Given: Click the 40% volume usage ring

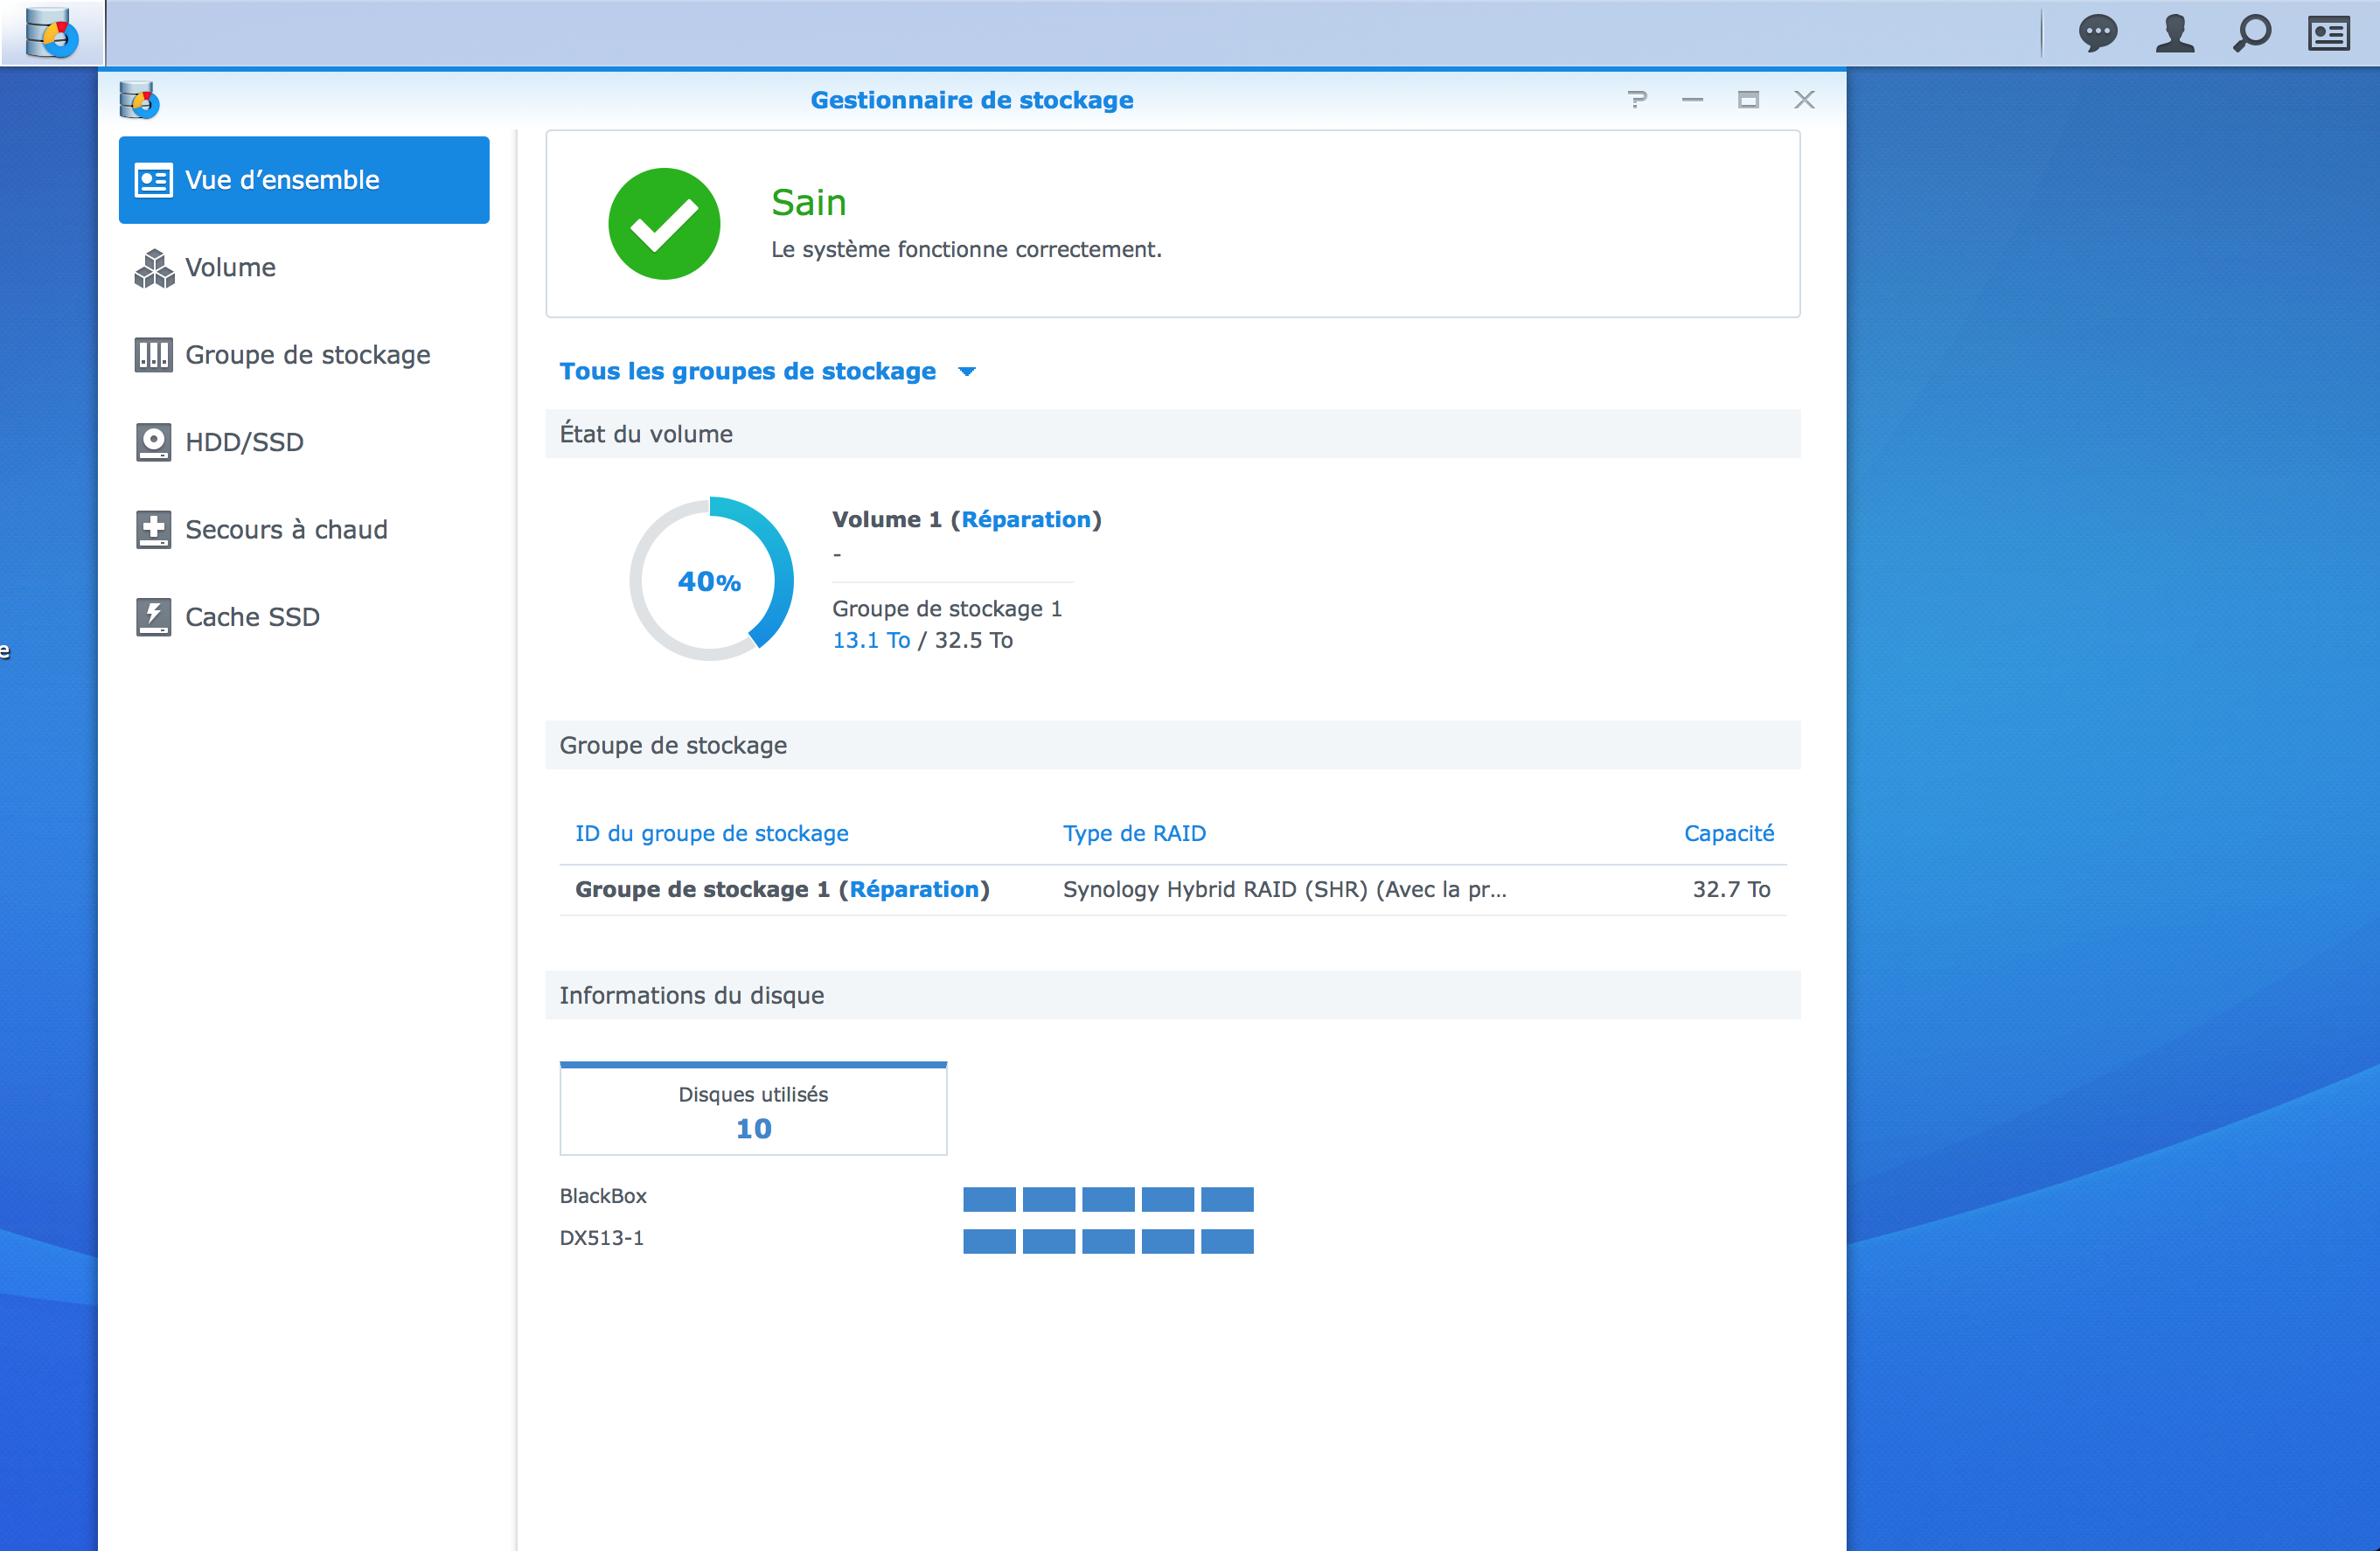Looking at the screenshot, I should (710, 580).
